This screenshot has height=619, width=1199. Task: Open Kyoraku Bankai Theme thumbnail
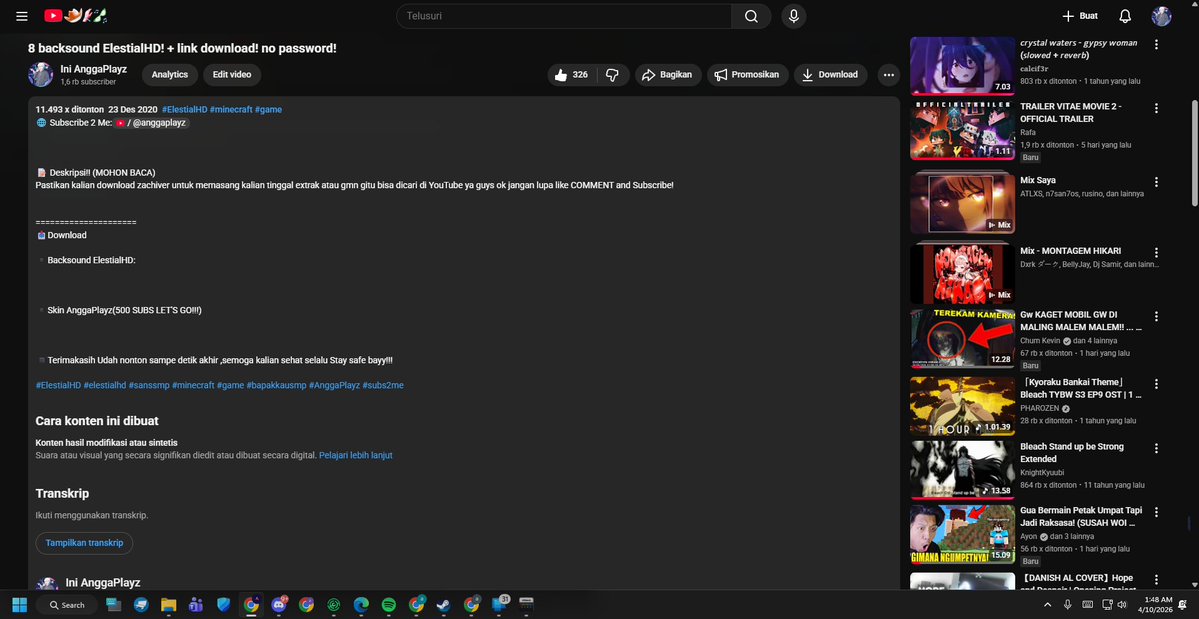[x=962, y=407]
